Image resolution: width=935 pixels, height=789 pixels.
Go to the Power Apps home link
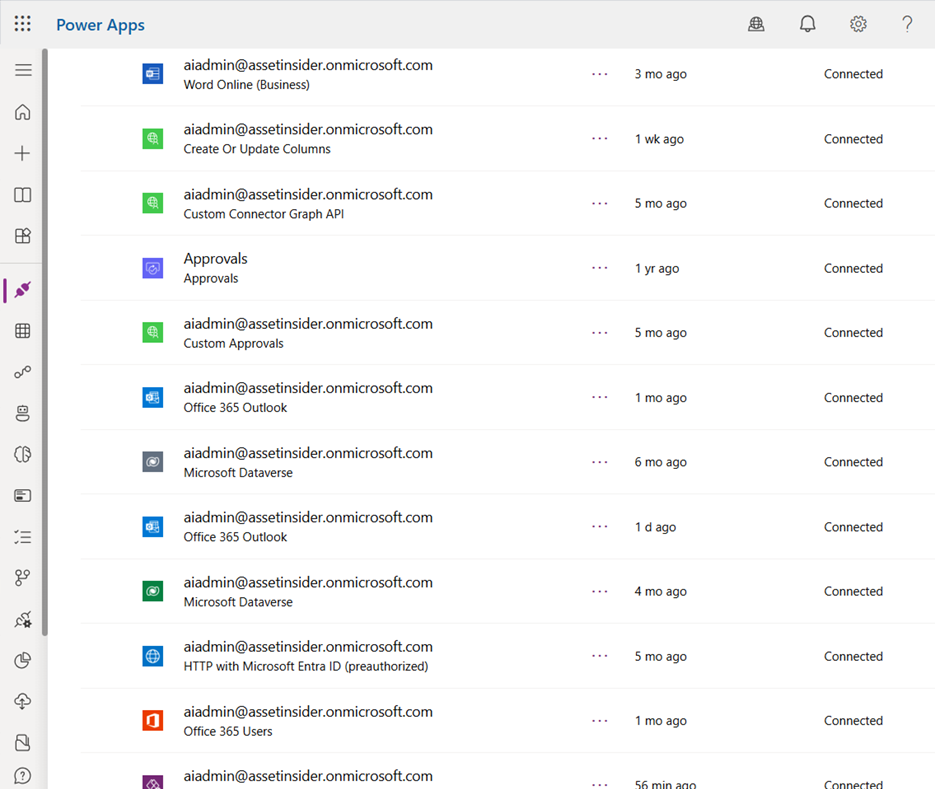pos(100,25)
